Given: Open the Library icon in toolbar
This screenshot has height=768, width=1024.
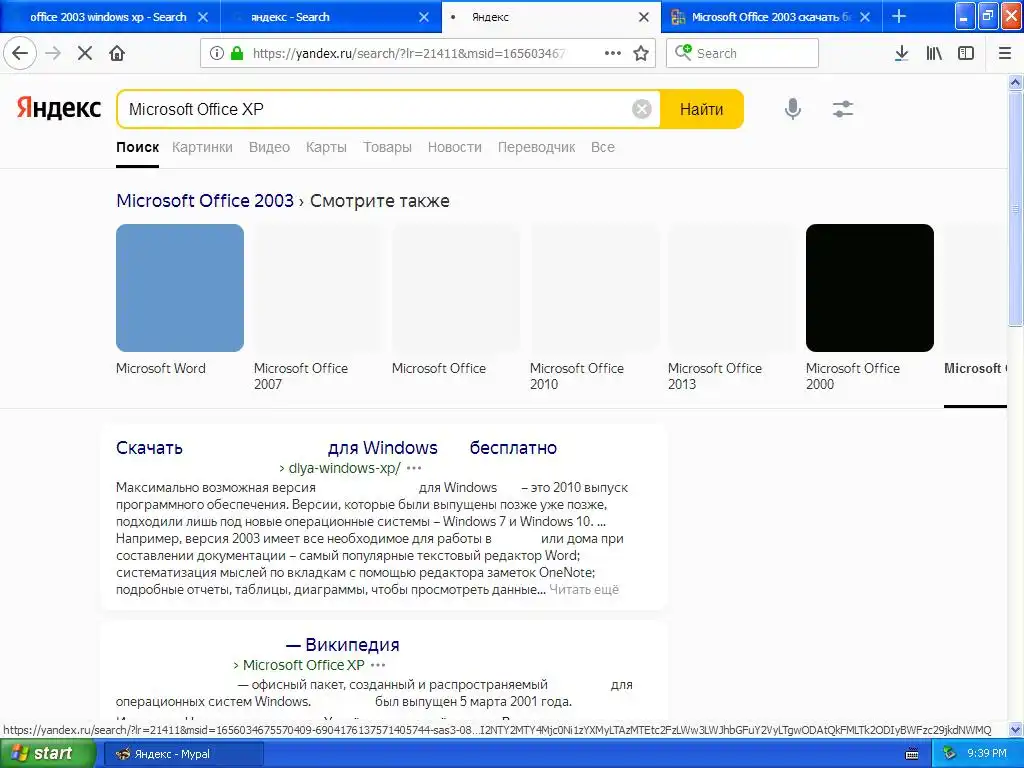Looking at the screenshot, I should pos(934,53).
